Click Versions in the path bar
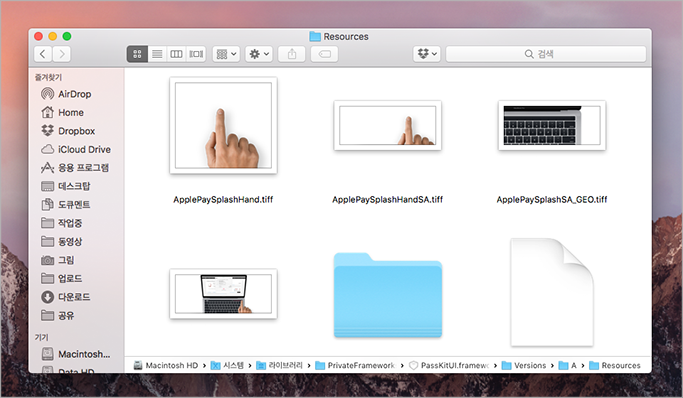Screen dimensions: 683x398 524,365
